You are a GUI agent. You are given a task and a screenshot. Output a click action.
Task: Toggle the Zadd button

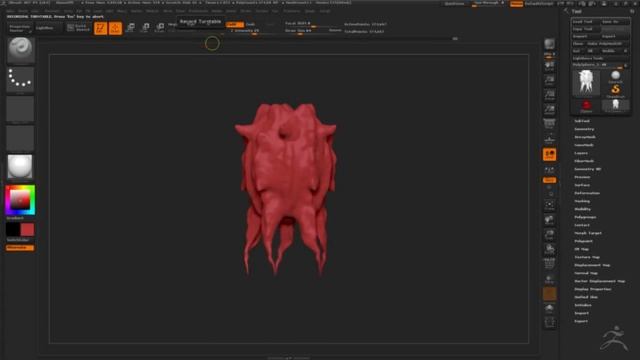pos(235,24)
